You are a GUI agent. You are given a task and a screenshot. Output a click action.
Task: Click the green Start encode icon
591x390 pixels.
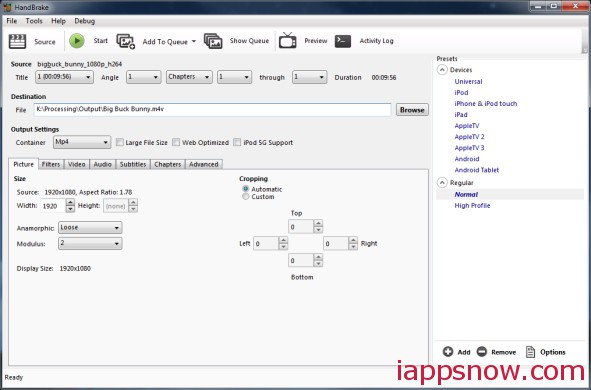coord(77,41)
